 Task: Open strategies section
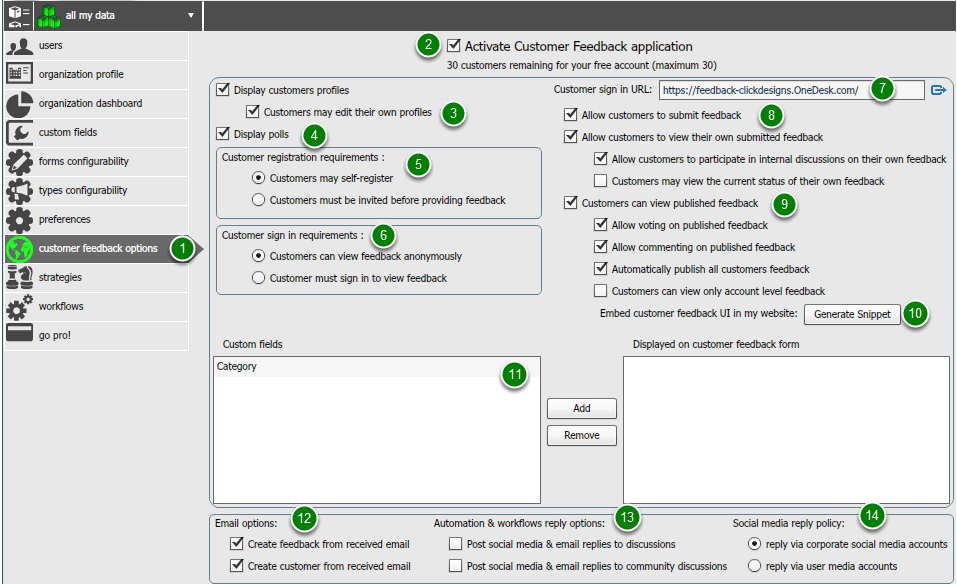[x=97, y=278]
